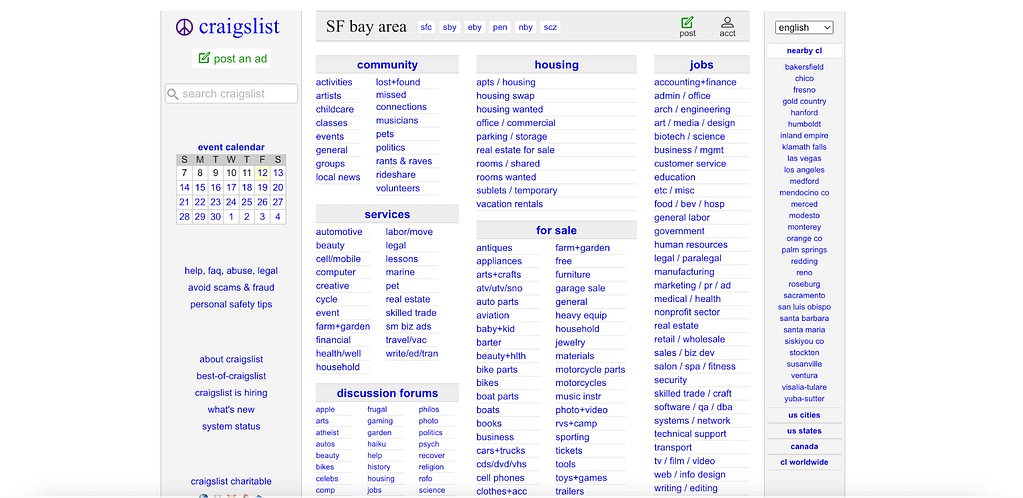This screenshot has width=1023, height=498.
Task: Open the services category header
Action: pos(387,214)
